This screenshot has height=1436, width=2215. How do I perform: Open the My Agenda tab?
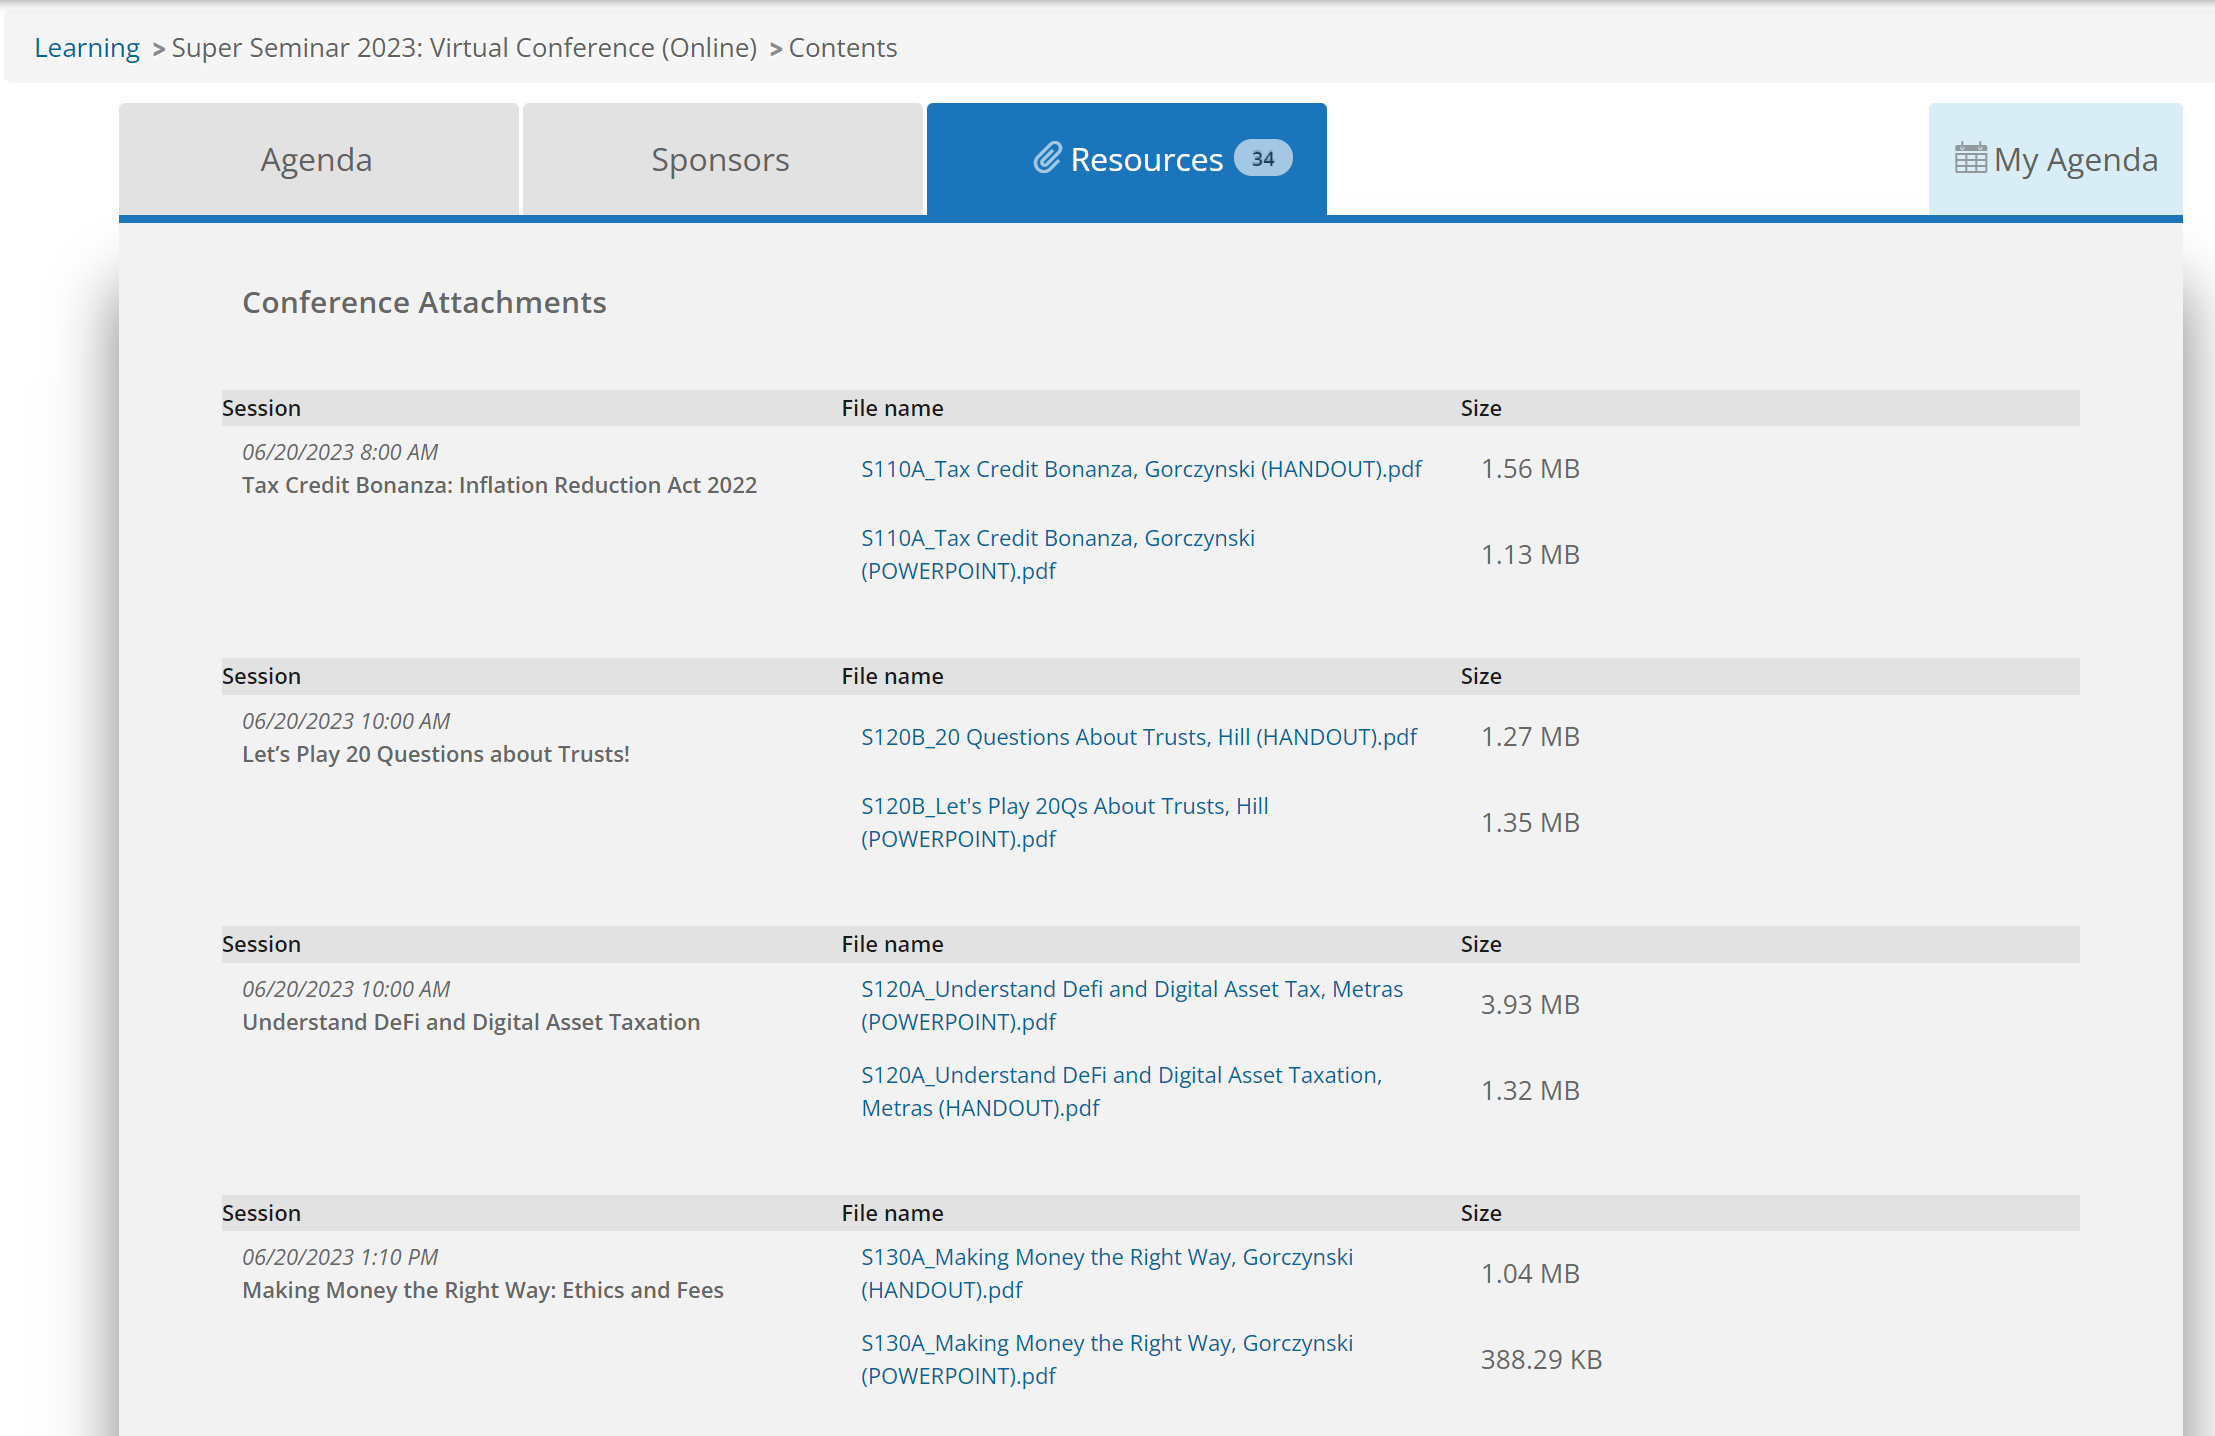2056,159
